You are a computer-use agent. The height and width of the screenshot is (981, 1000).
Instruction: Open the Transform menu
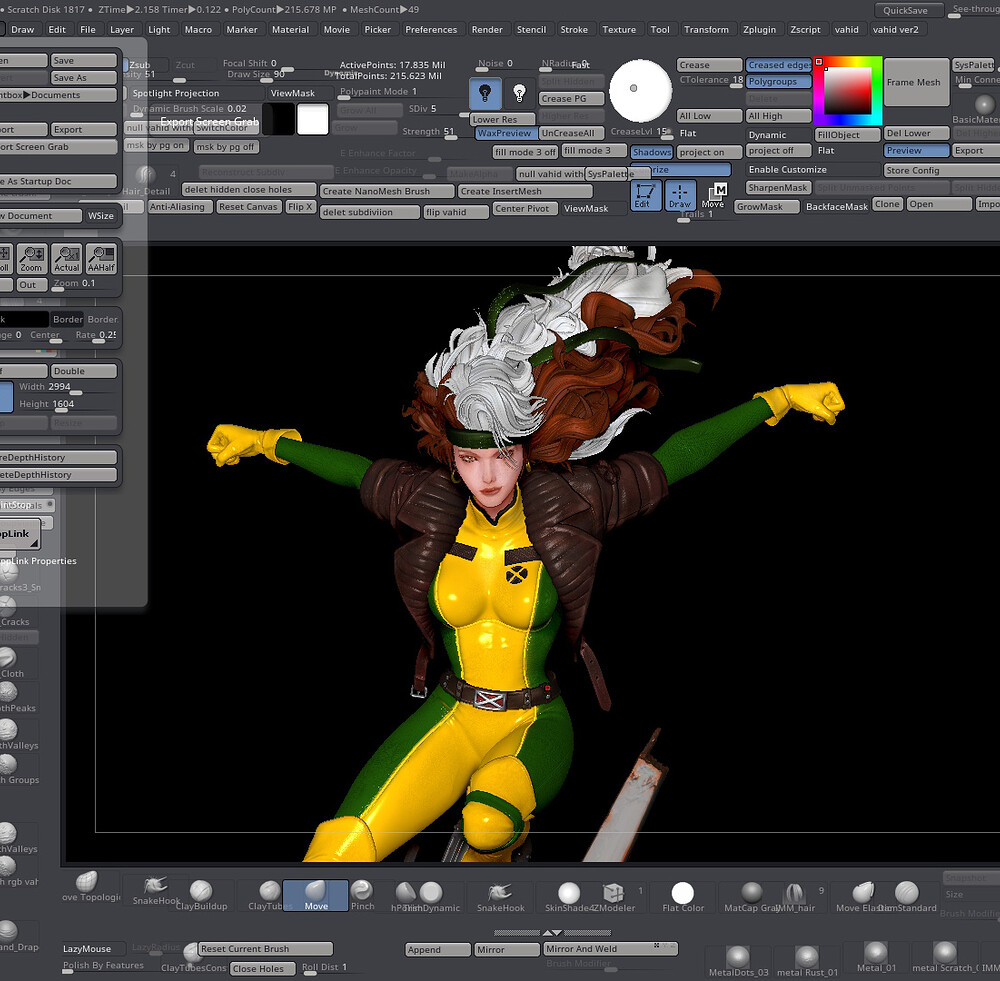[706, 29]
